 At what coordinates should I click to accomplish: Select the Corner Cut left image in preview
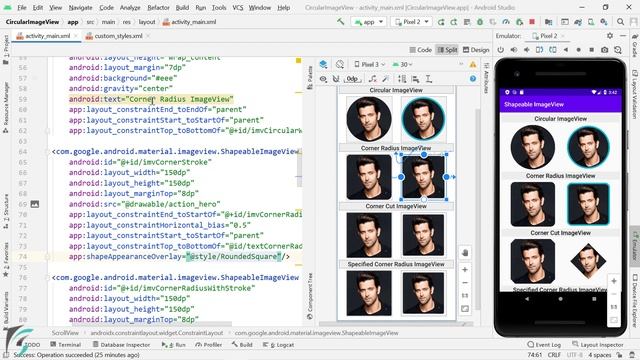pos(369,235)
